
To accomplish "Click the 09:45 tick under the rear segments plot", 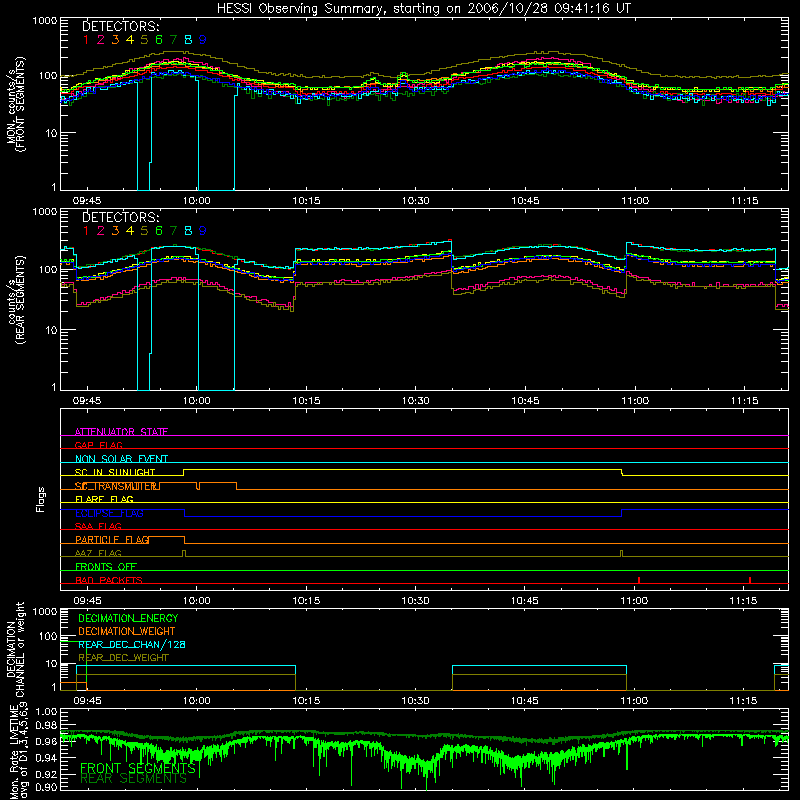I will (x=87, y=401).
